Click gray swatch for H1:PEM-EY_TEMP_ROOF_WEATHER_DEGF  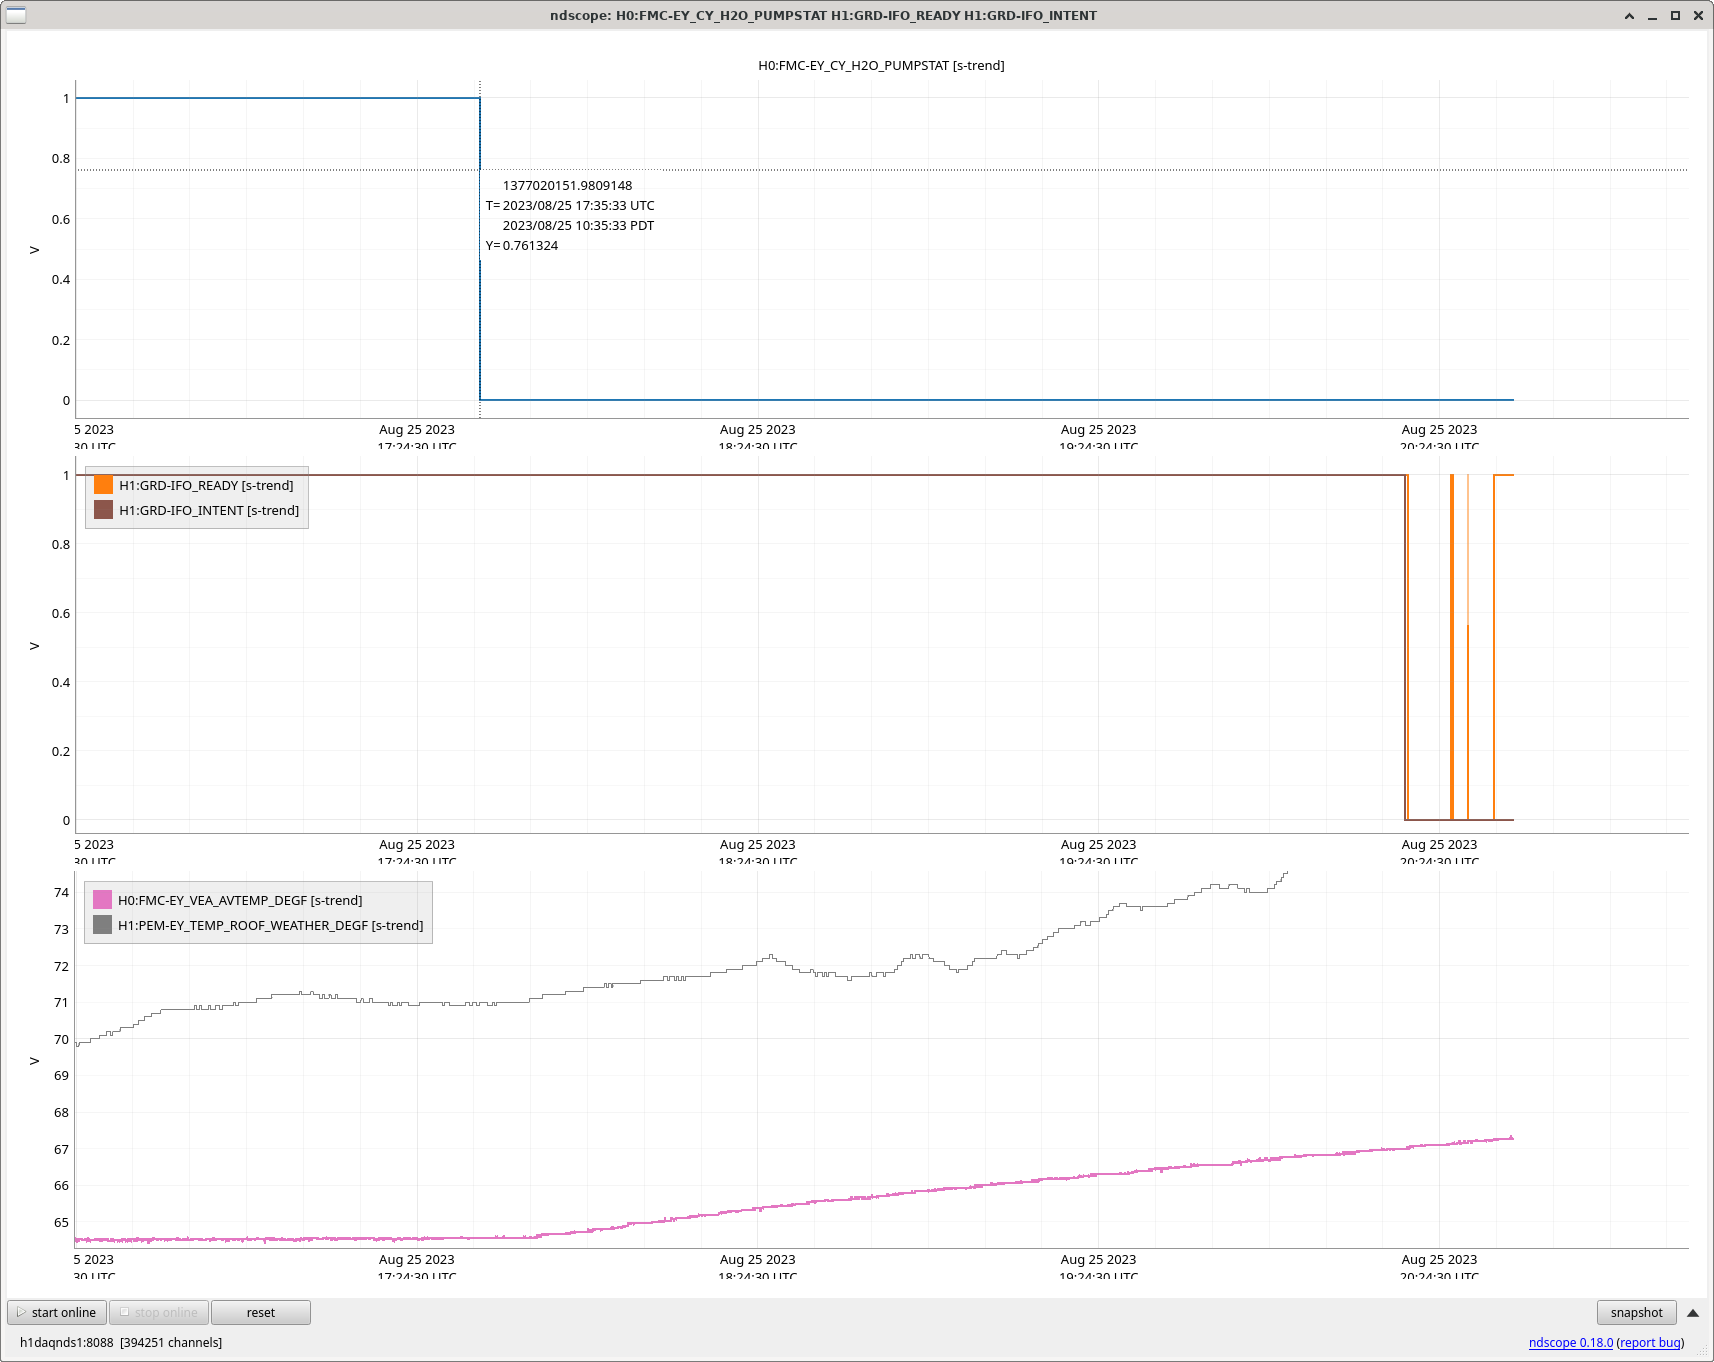(x=102, y=925)
